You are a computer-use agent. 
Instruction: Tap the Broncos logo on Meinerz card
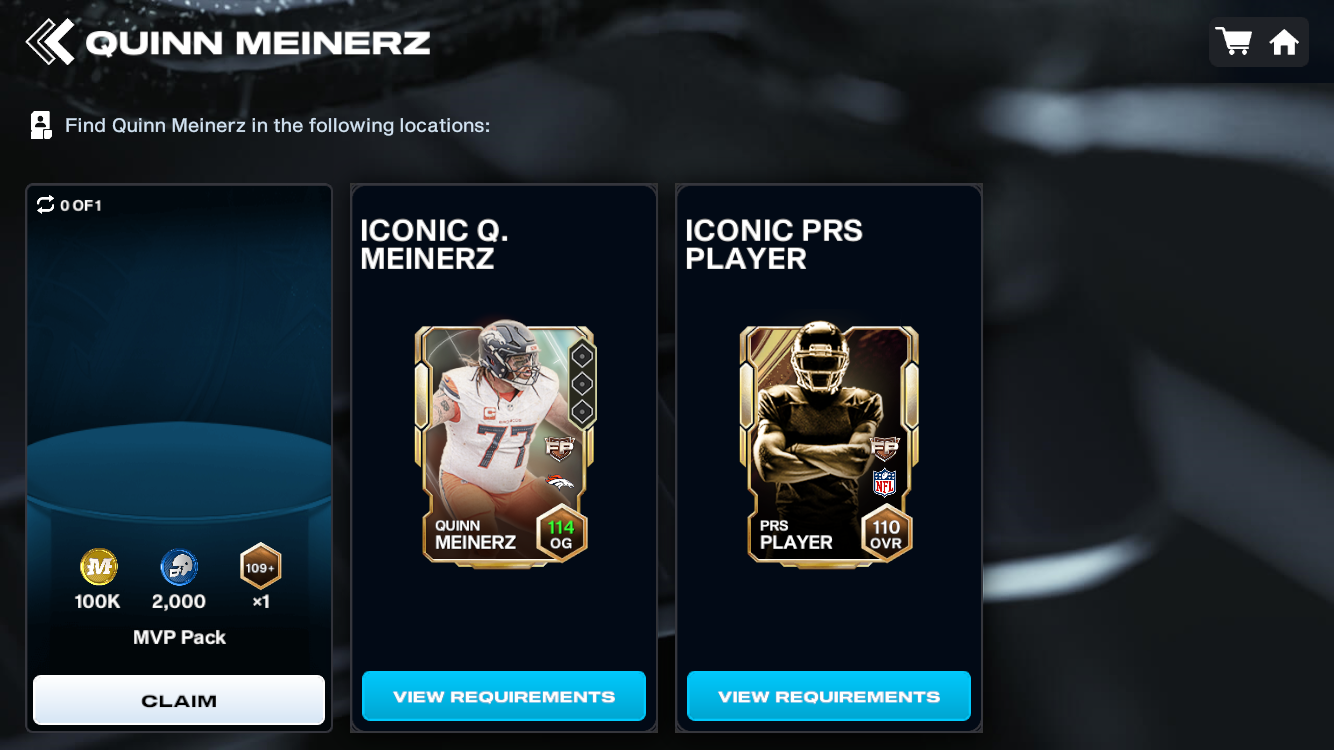click(x=560, y=486)
